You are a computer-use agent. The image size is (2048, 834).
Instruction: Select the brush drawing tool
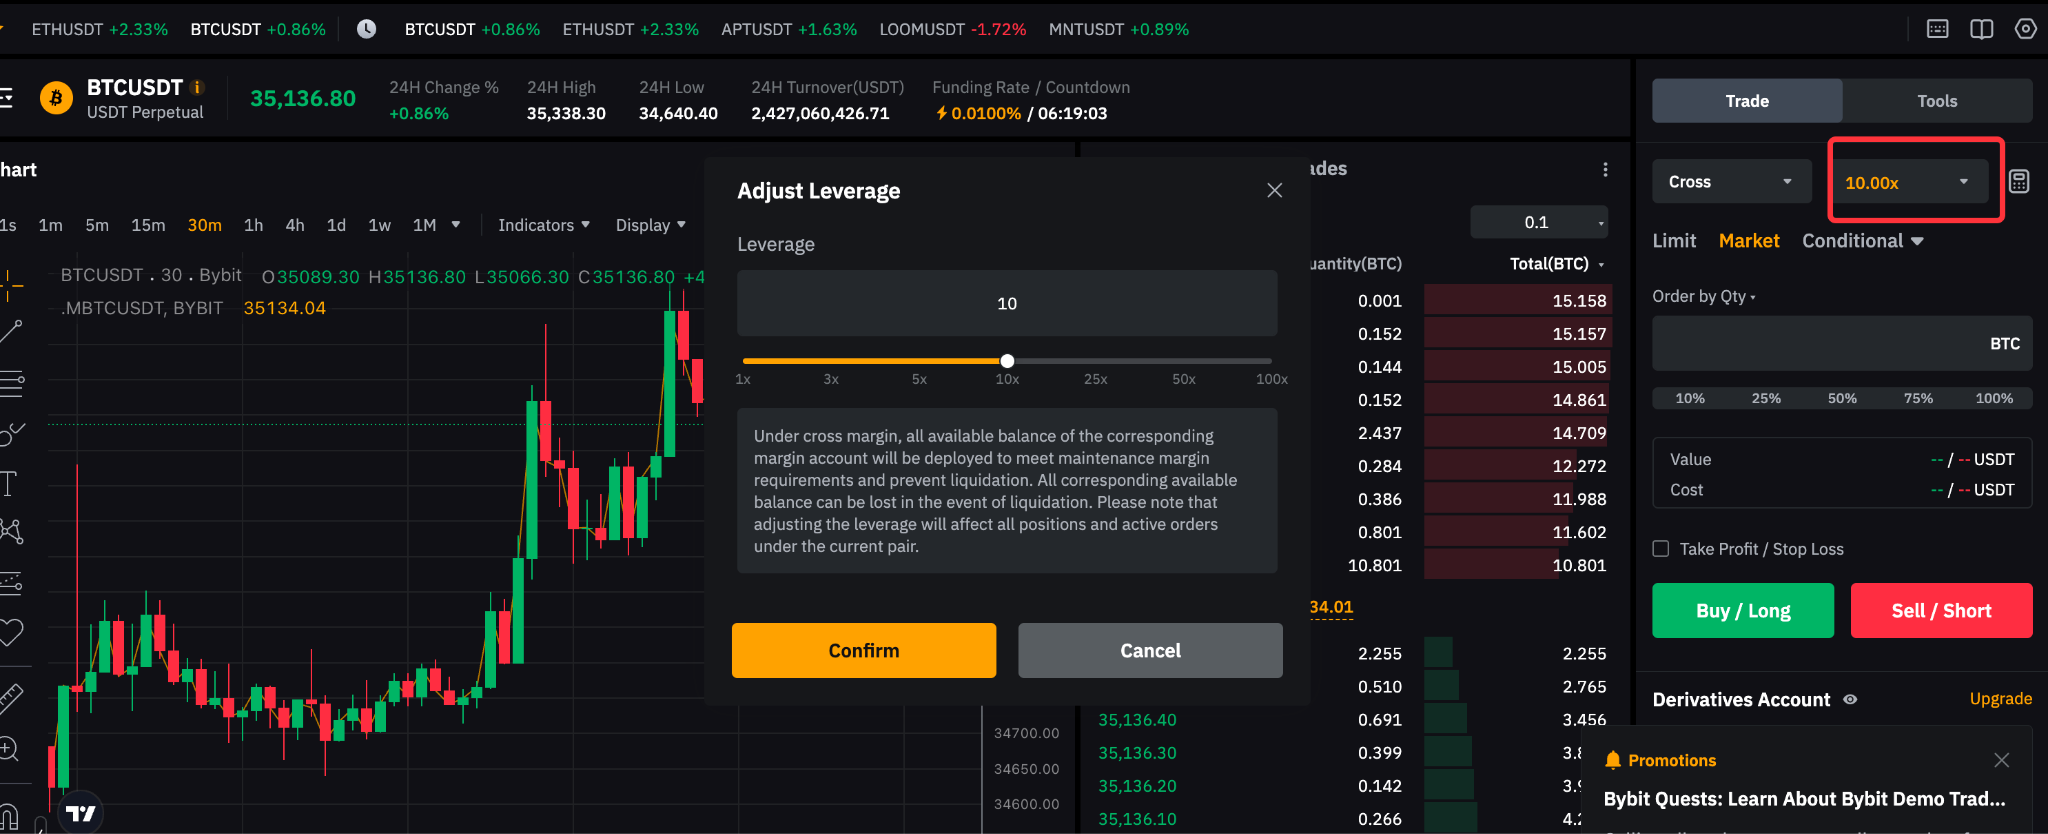pyautogui.click(x=10, y=433)
